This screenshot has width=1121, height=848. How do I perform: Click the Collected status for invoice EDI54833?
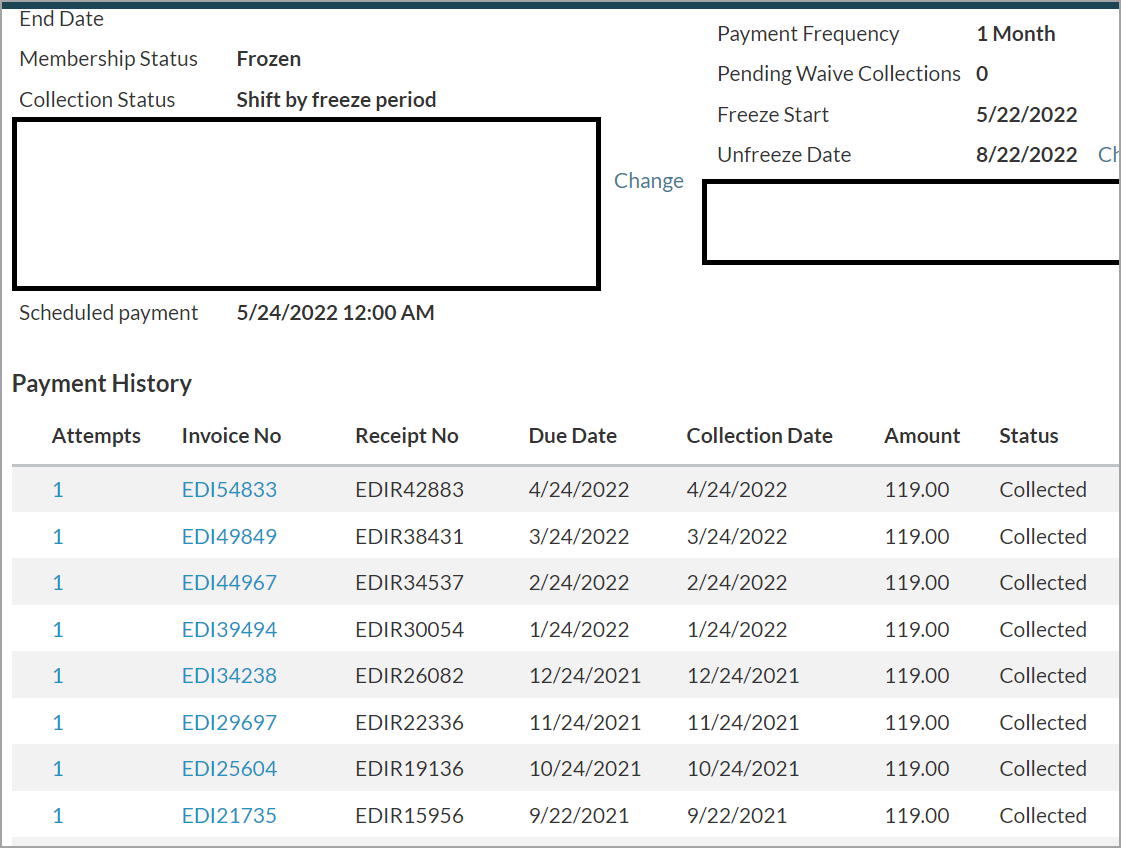1042,490
